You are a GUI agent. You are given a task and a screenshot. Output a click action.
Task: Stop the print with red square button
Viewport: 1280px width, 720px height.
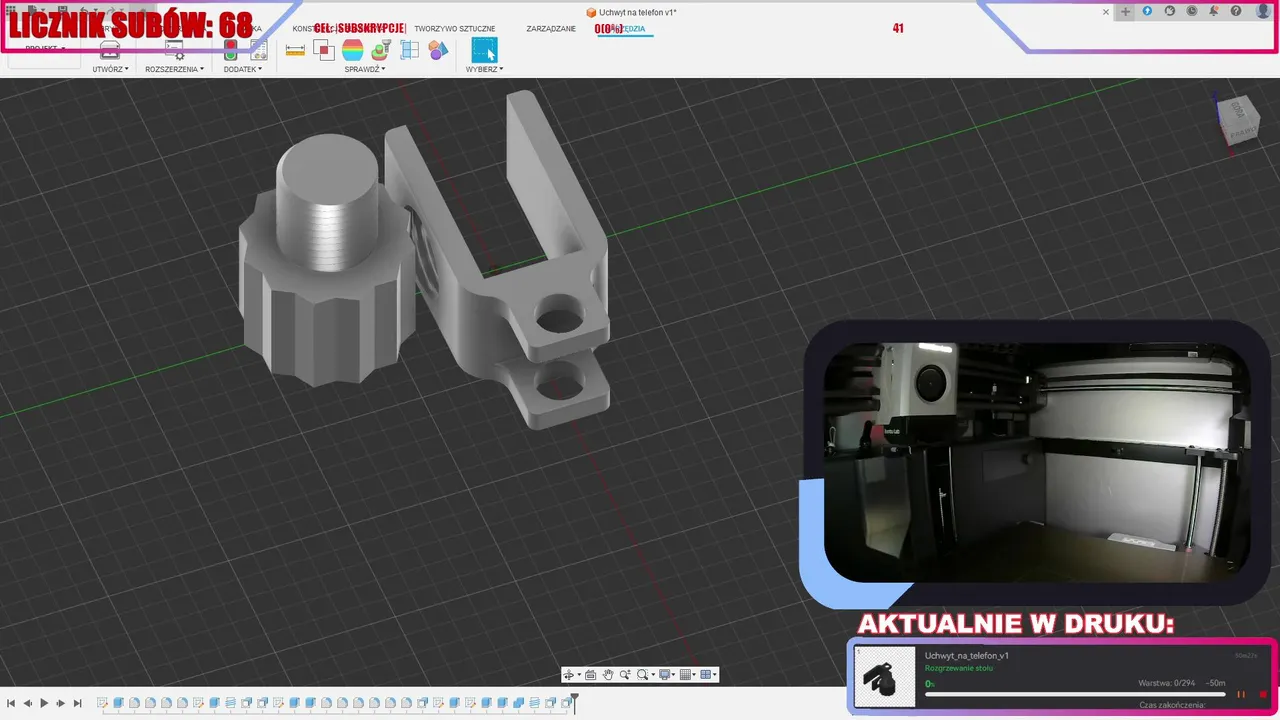coord(1263,694)
